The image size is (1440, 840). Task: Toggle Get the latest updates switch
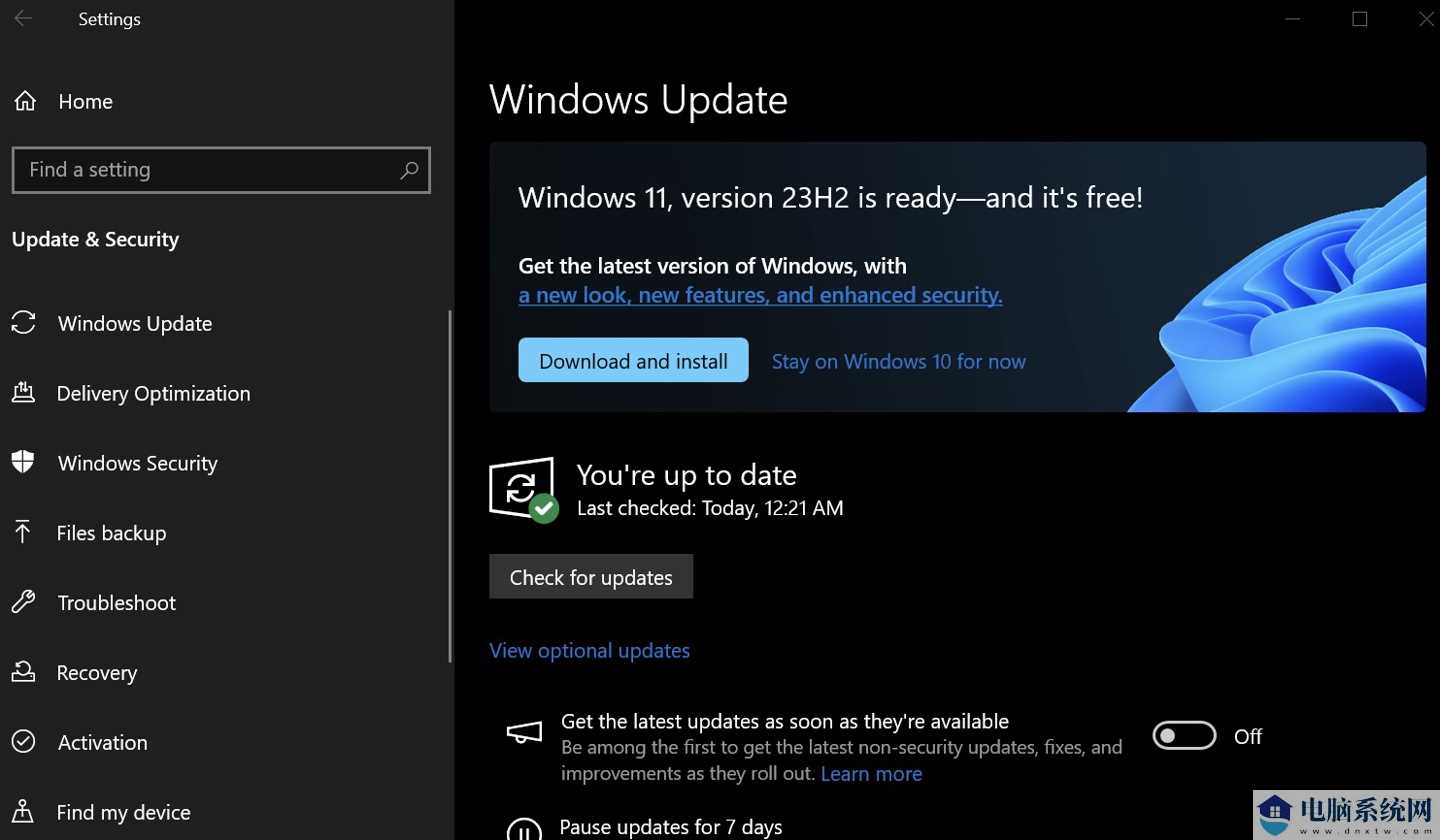pyautogui.click(x=1184, y=736)
